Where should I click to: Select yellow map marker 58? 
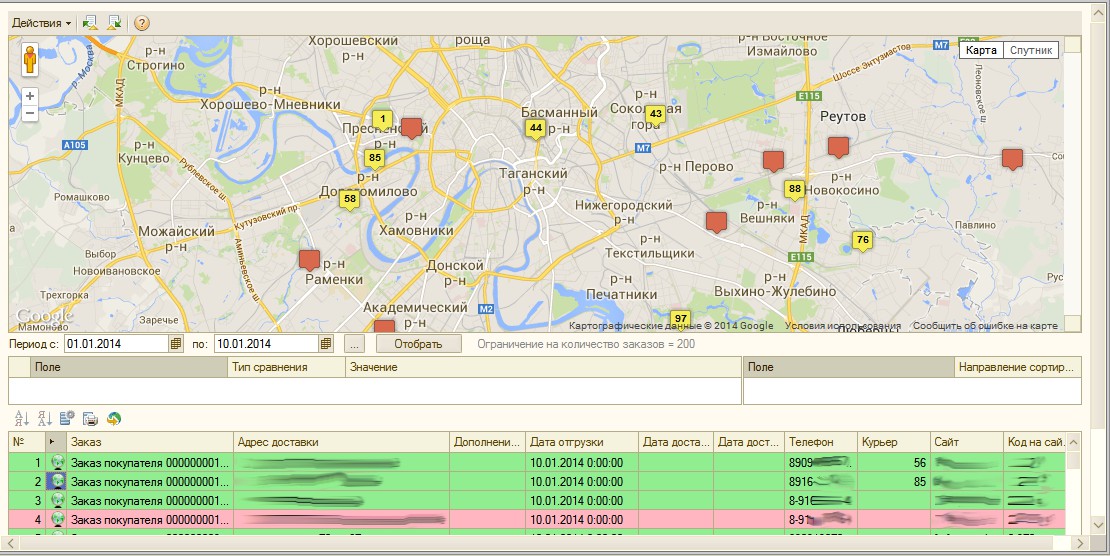(349, 200)
